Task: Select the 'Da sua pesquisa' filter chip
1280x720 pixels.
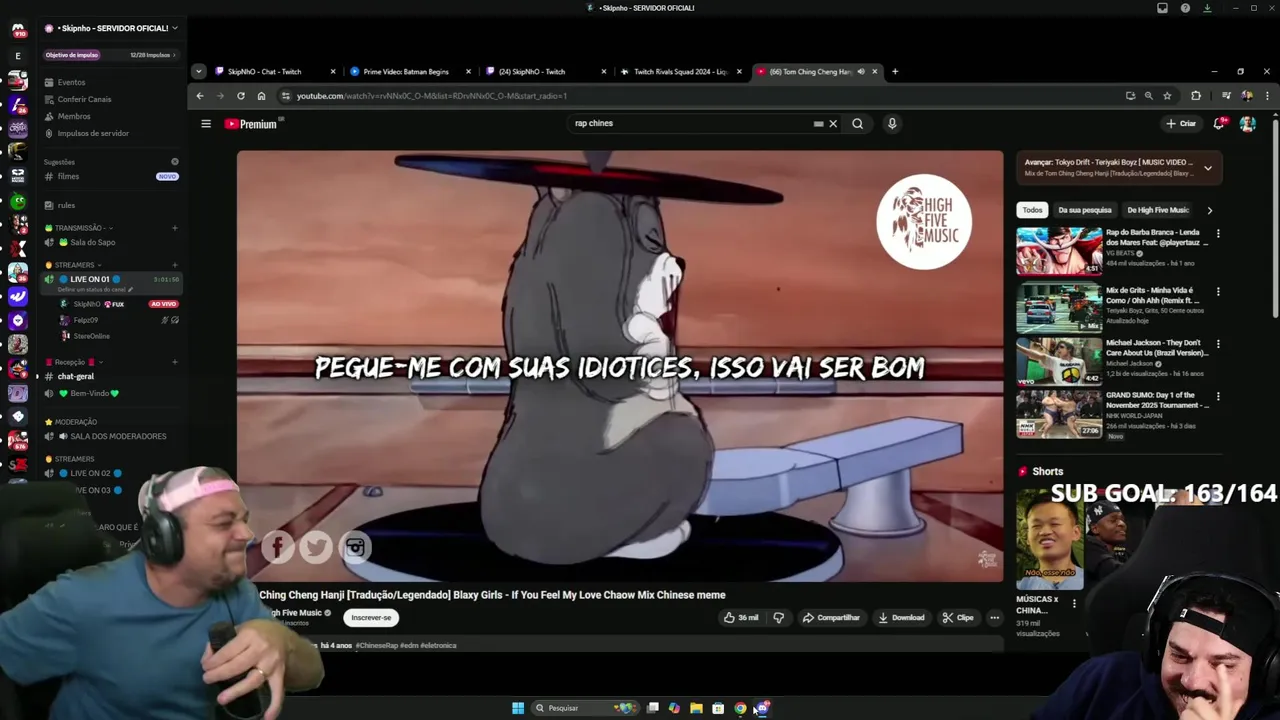Action: pyautogui.click(x=1085, y=210)
